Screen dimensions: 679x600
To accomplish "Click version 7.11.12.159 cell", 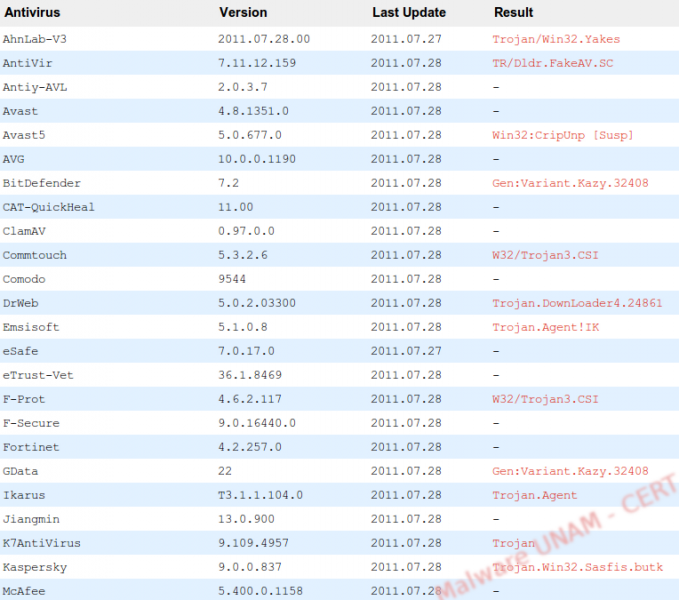I will coord(257,63).
